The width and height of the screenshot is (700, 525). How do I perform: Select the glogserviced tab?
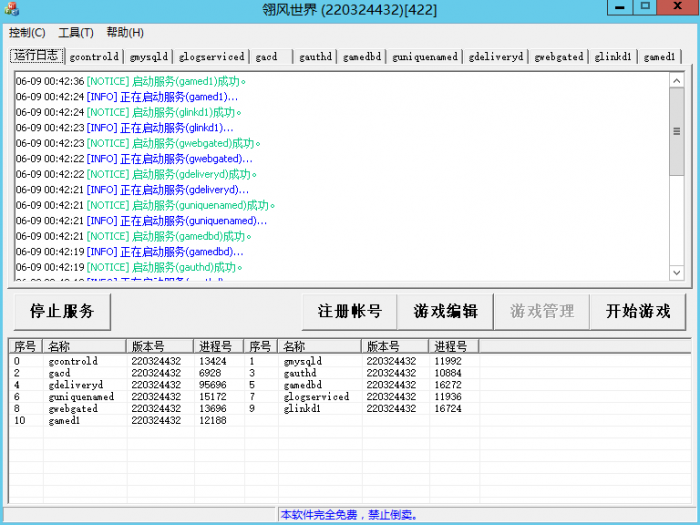point(211,57)
